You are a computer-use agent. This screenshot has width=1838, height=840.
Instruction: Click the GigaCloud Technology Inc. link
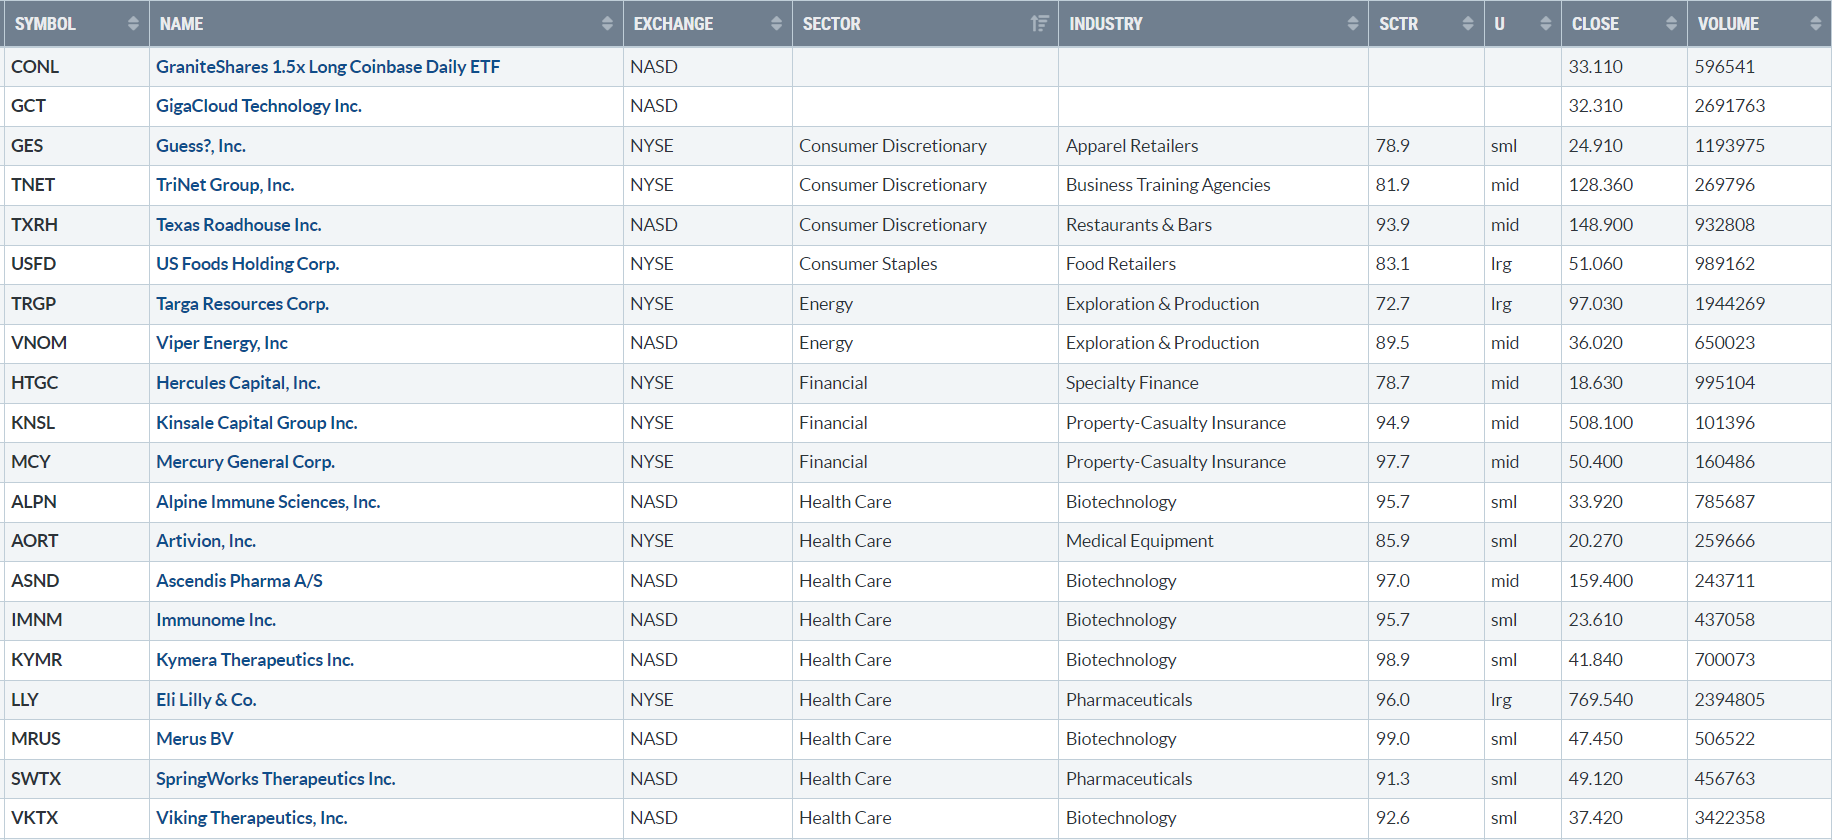tap(258, 106)
